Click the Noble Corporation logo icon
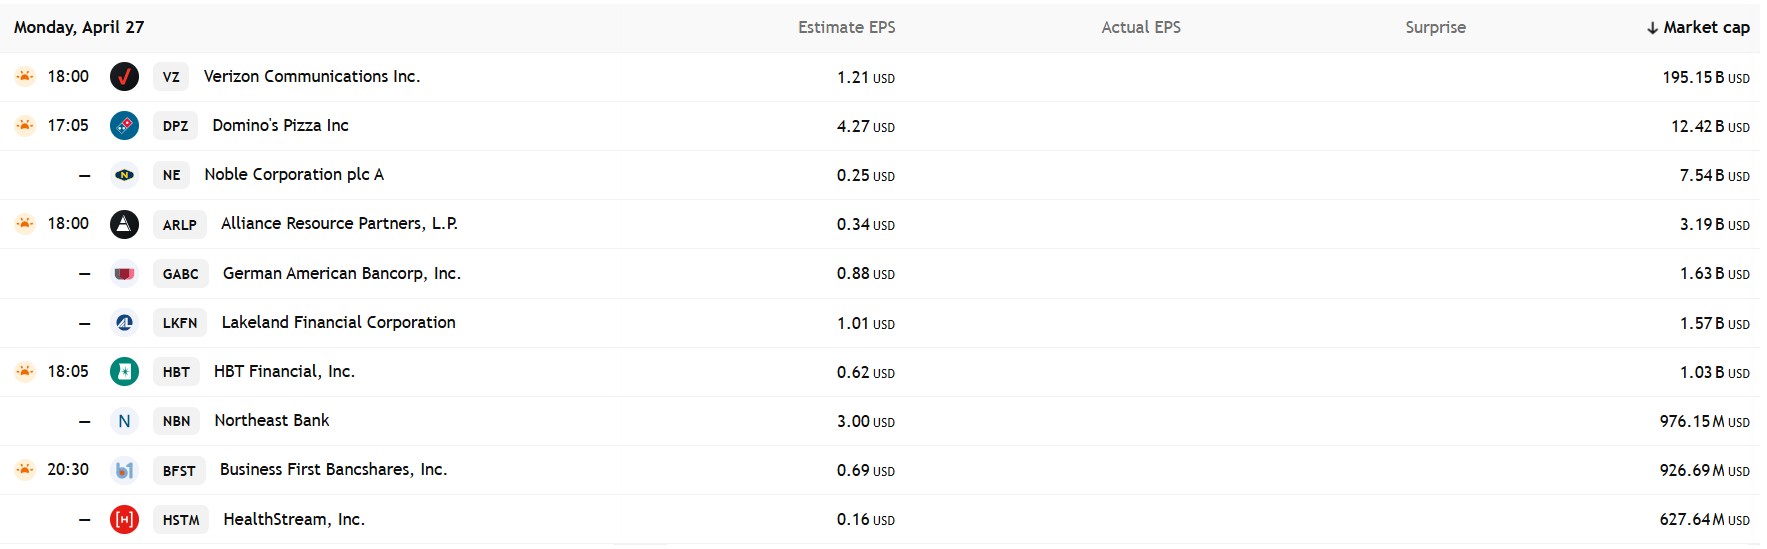 (124, 175)
